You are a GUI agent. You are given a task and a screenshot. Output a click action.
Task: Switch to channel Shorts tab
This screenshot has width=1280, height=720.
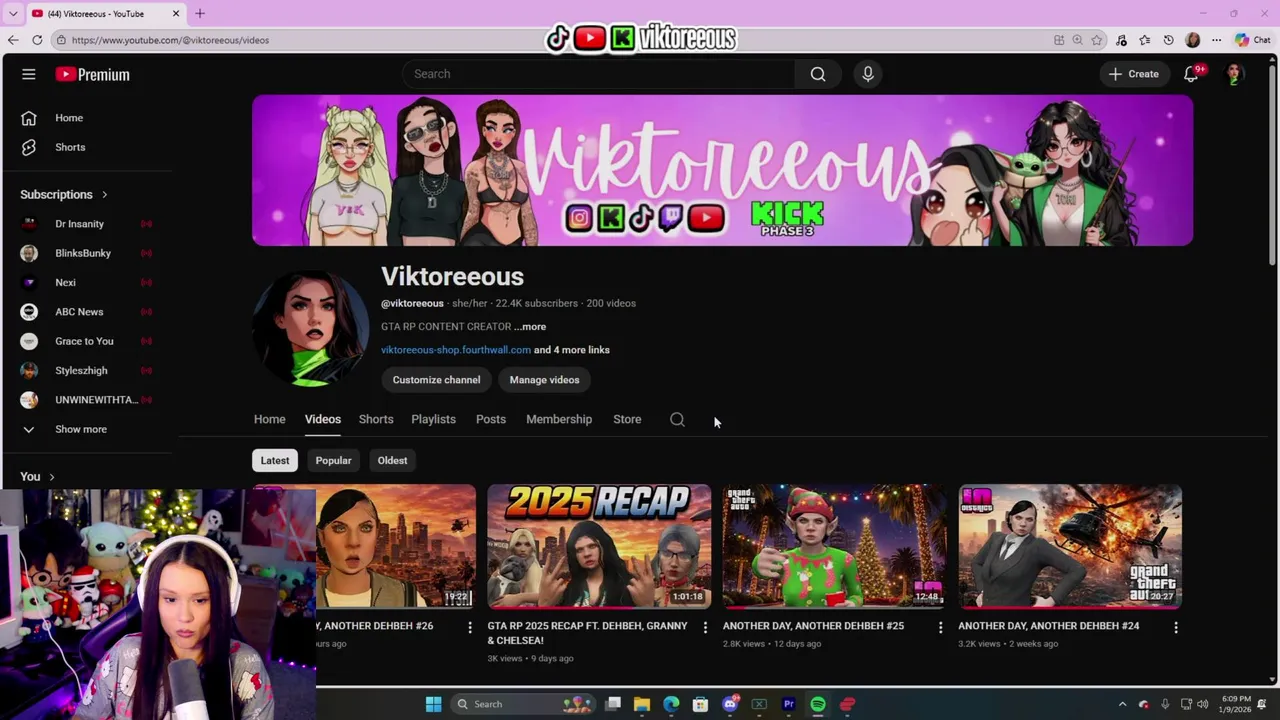[x=376, y=419]
